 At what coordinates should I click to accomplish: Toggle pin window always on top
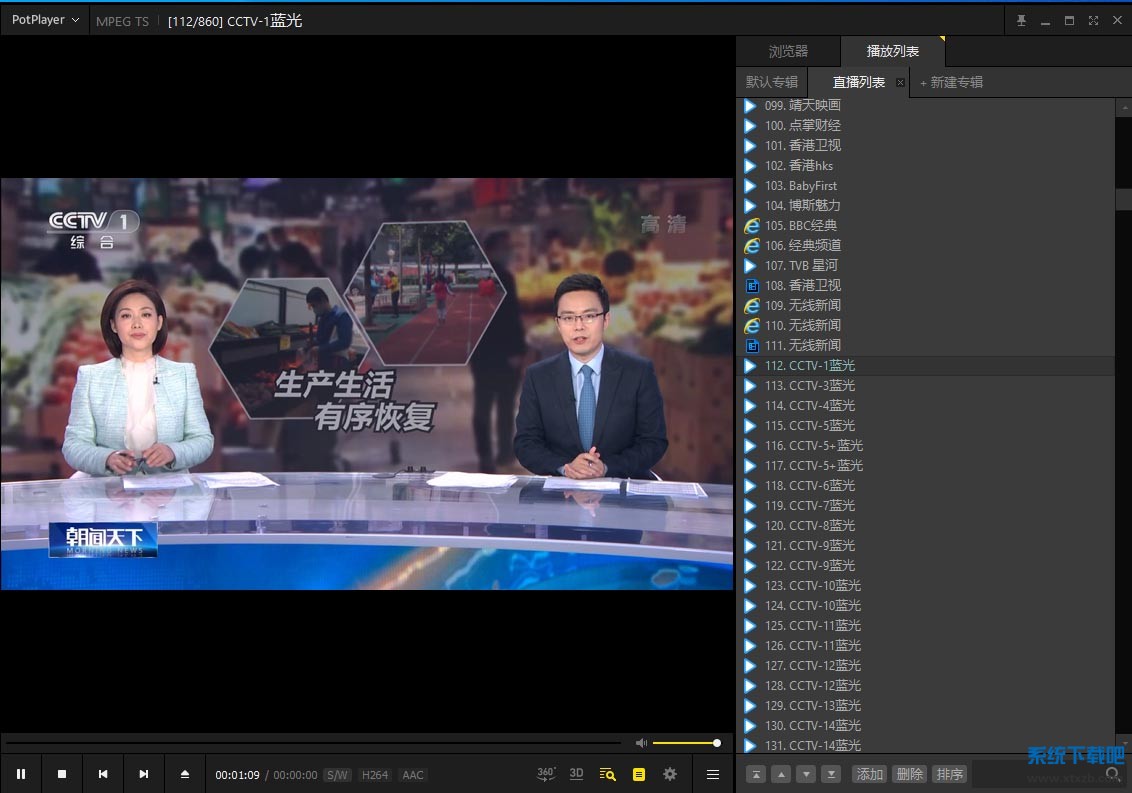[x=1021, y=20]
